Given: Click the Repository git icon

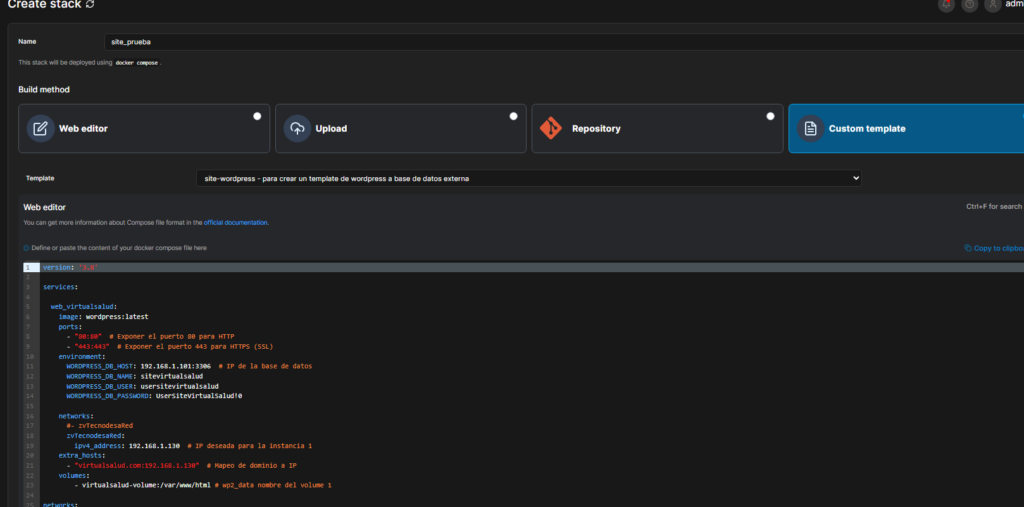Looking at the screenshot, I should click(552, 128).
